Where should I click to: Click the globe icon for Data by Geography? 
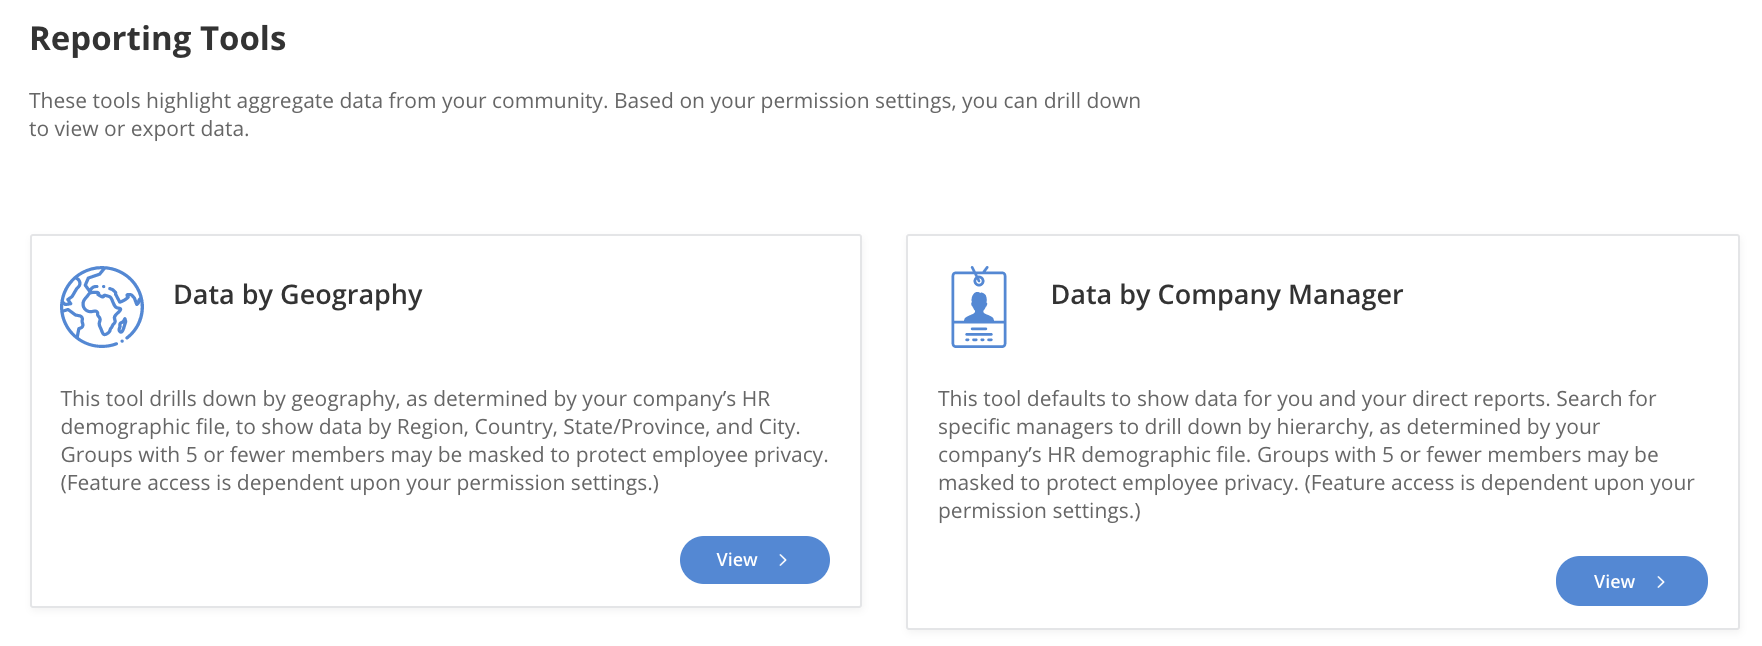pos(102,307)
